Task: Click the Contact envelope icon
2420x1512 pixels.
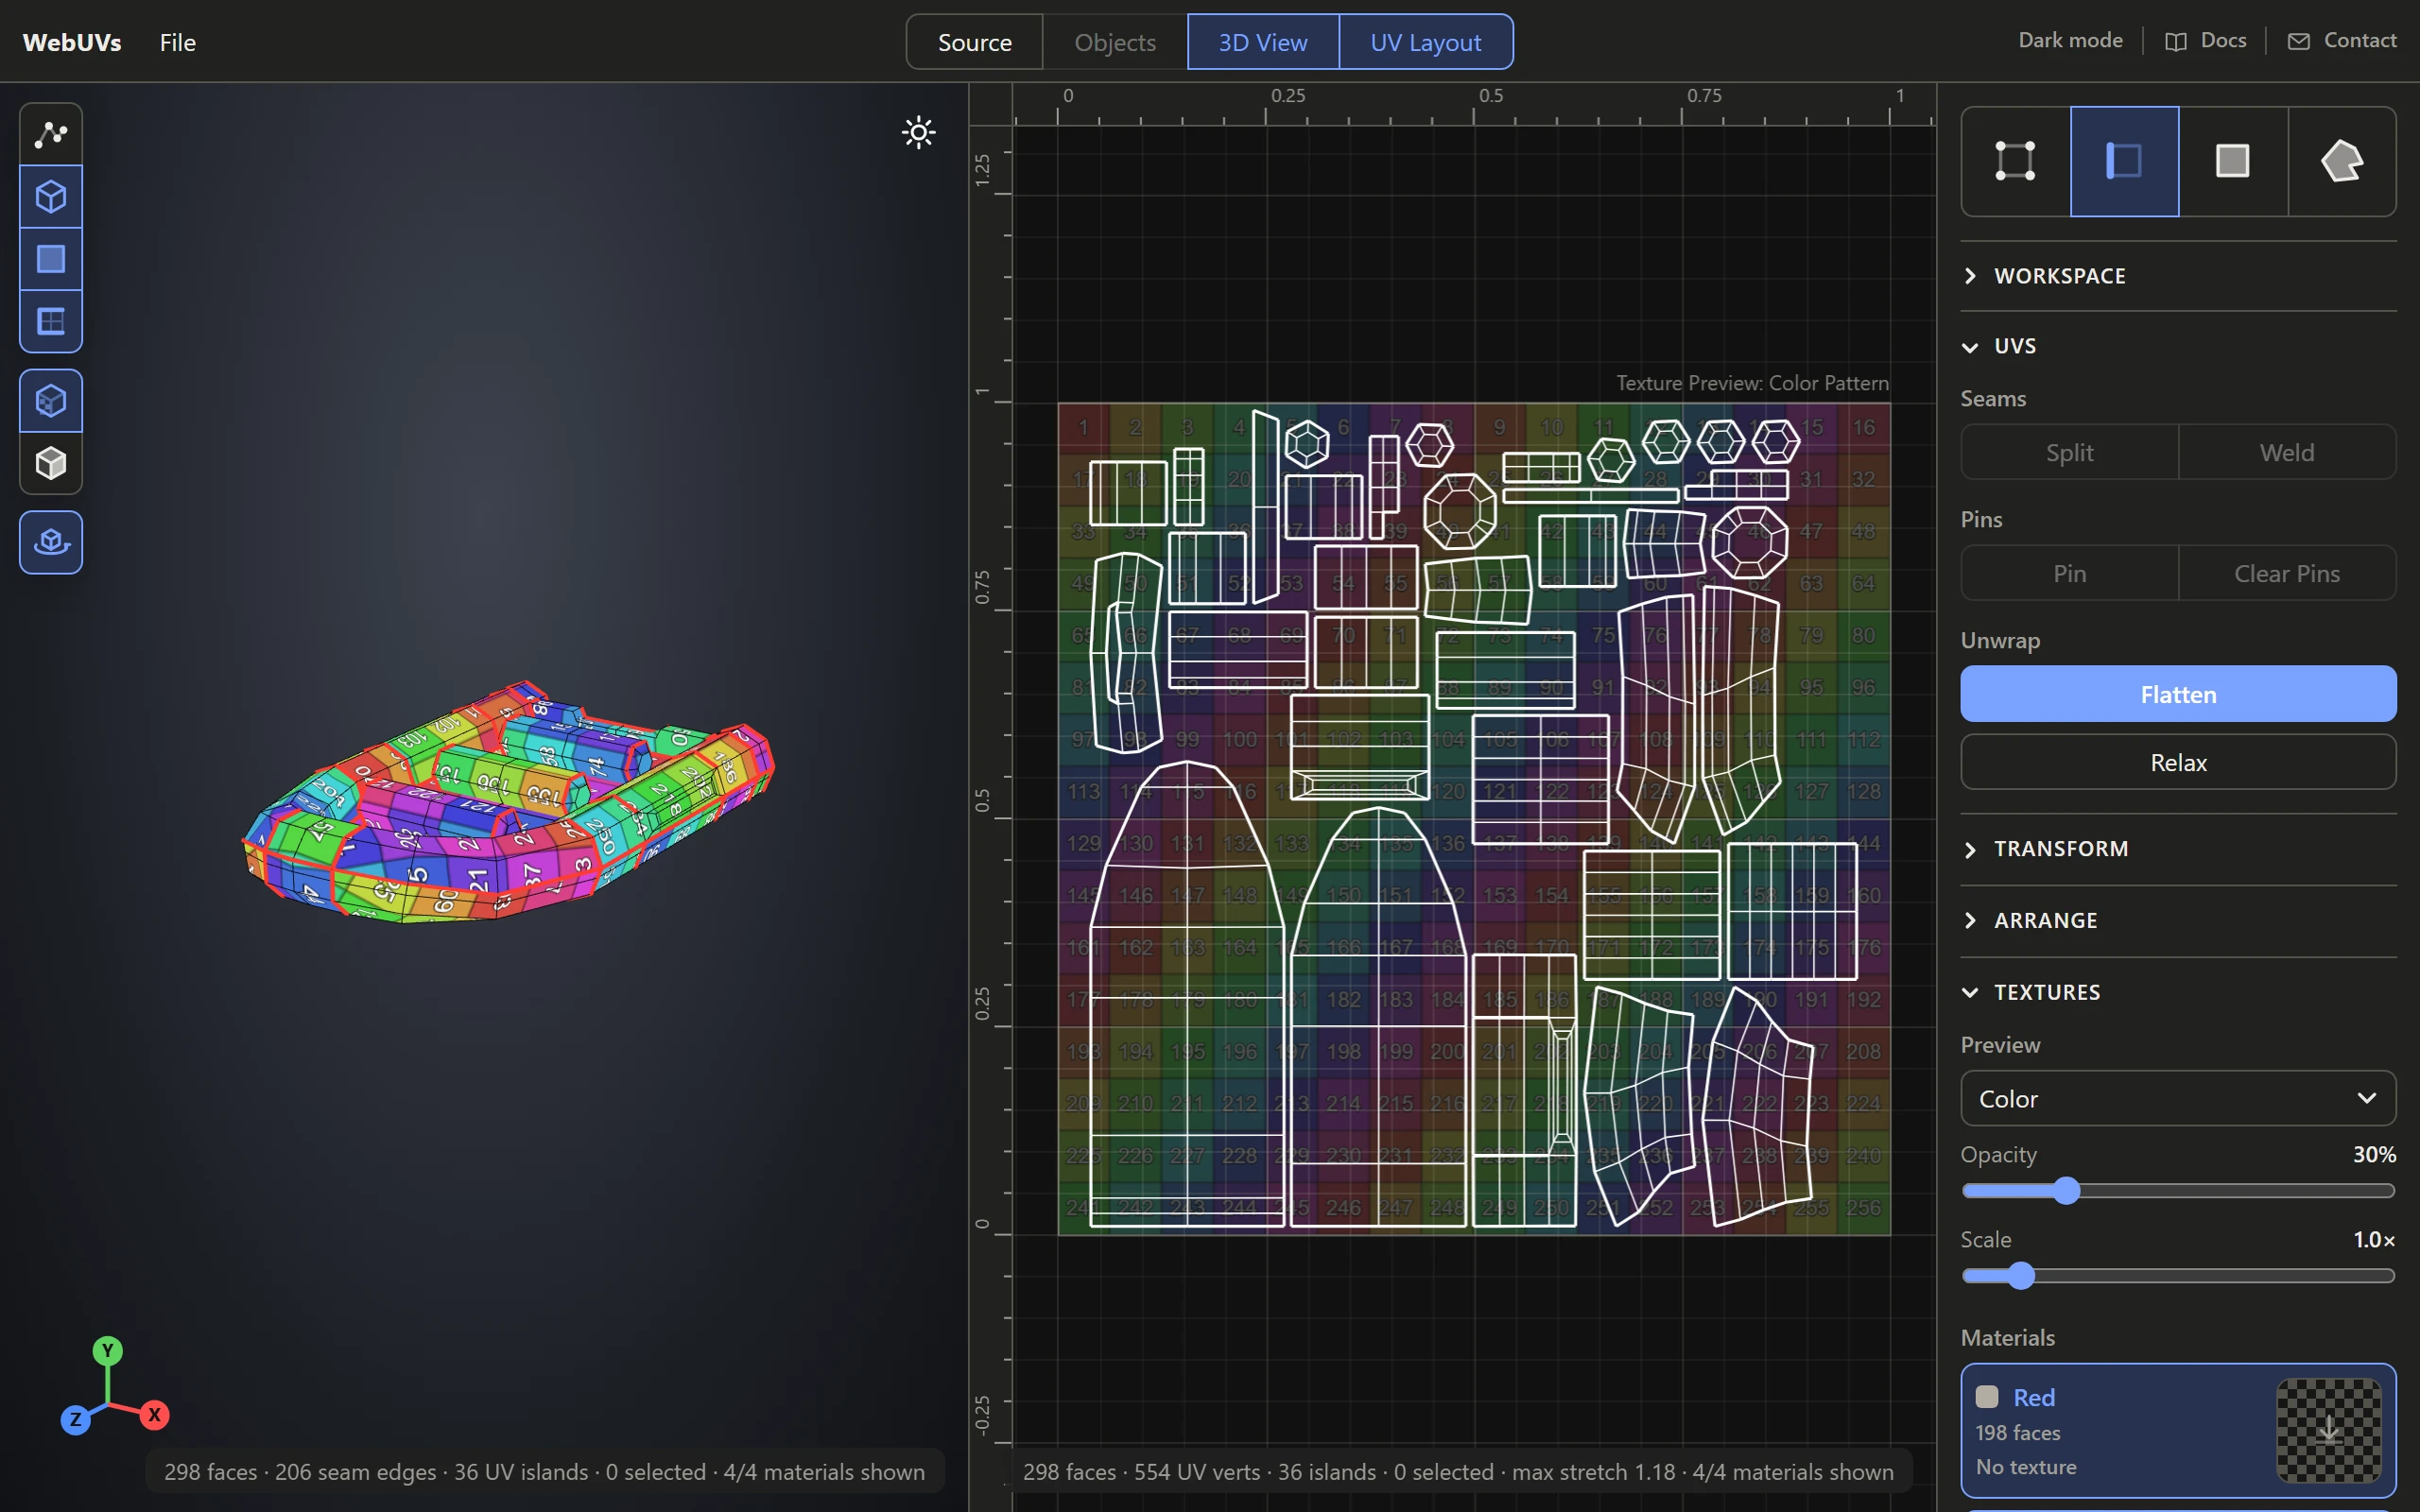Action: tap(2298, 41)
